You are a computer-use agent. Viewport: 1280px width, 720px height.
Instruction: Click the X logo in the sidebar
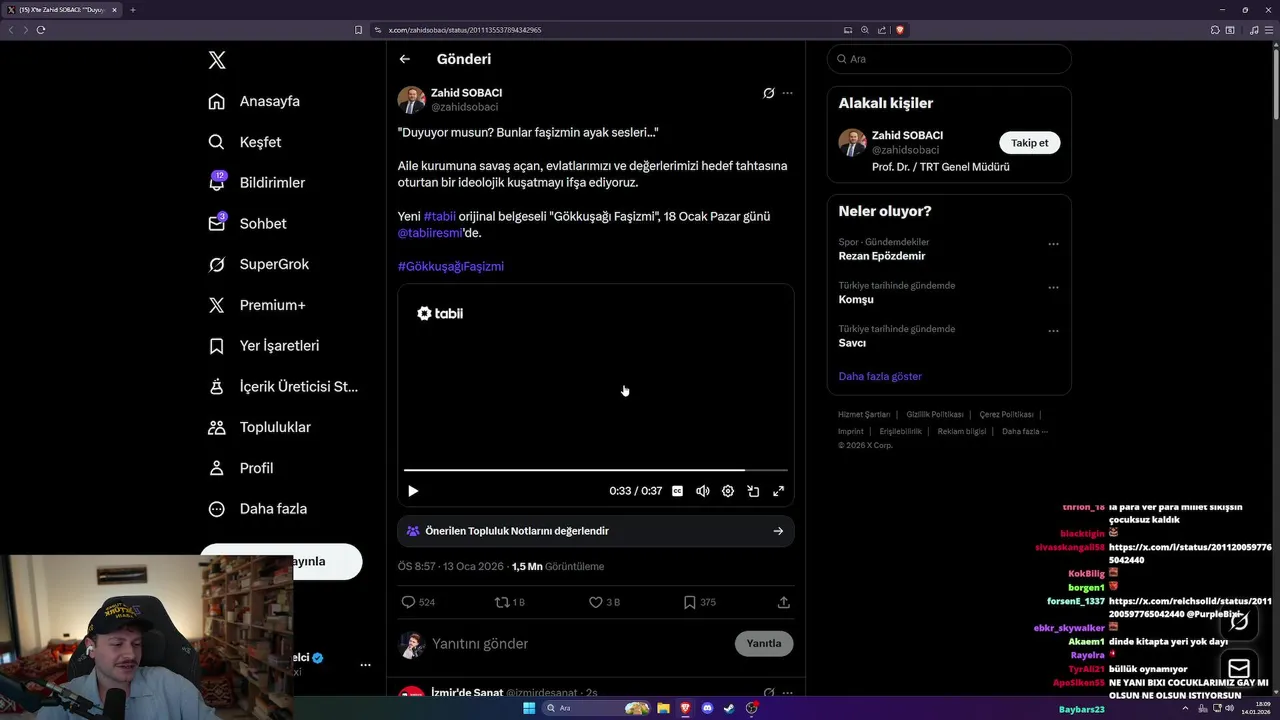pyautogui.click(x=217, y=60)
